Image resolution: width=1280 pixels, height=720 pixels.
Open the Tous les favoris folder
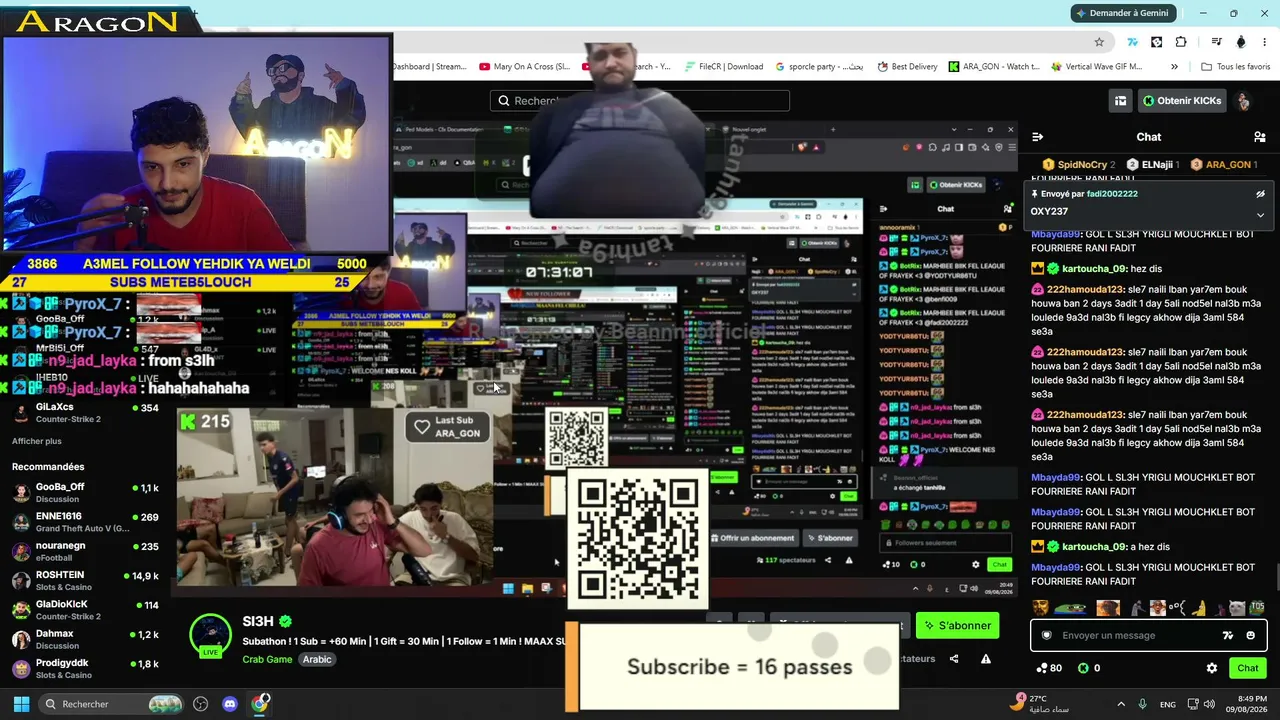tap(1235, 67)
